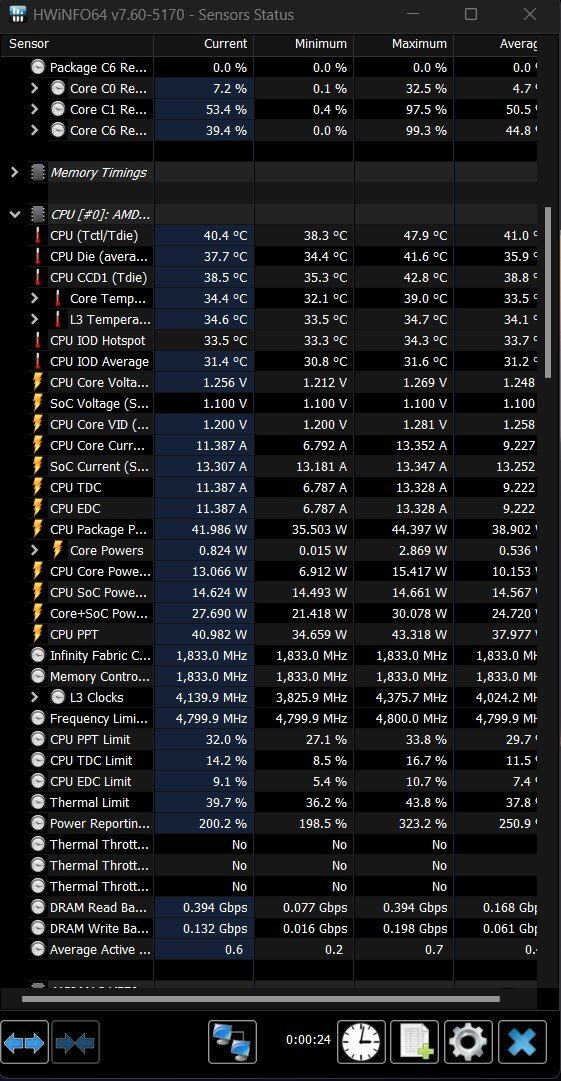Image resolution: width=561 pixels, height=1081 pixels.
Task: Click the Sensor column header
Action: pos(76,43)
